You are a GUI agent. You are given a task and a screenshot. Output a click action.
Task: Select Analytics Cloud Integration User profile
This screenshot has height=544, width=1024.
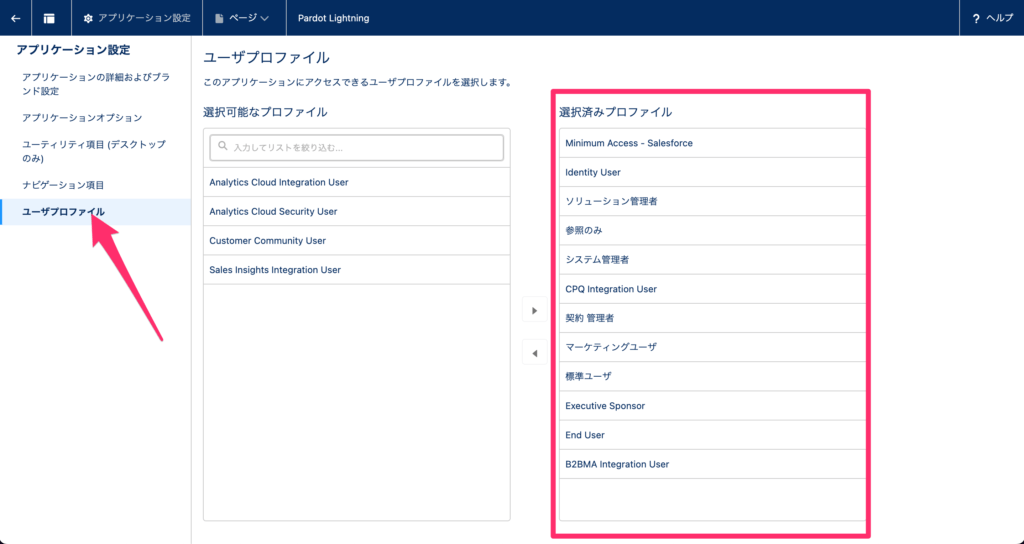tap(279, 182)
